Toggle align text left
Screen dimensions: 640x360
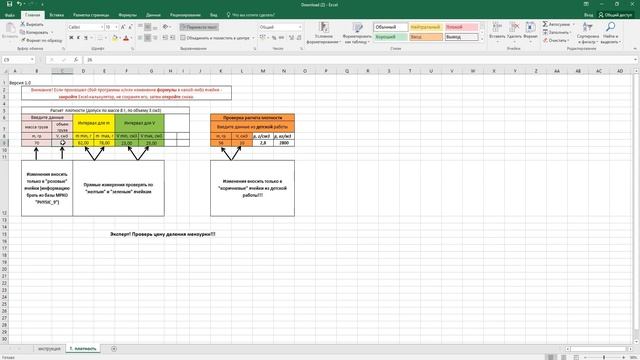(x=140, y=38)
